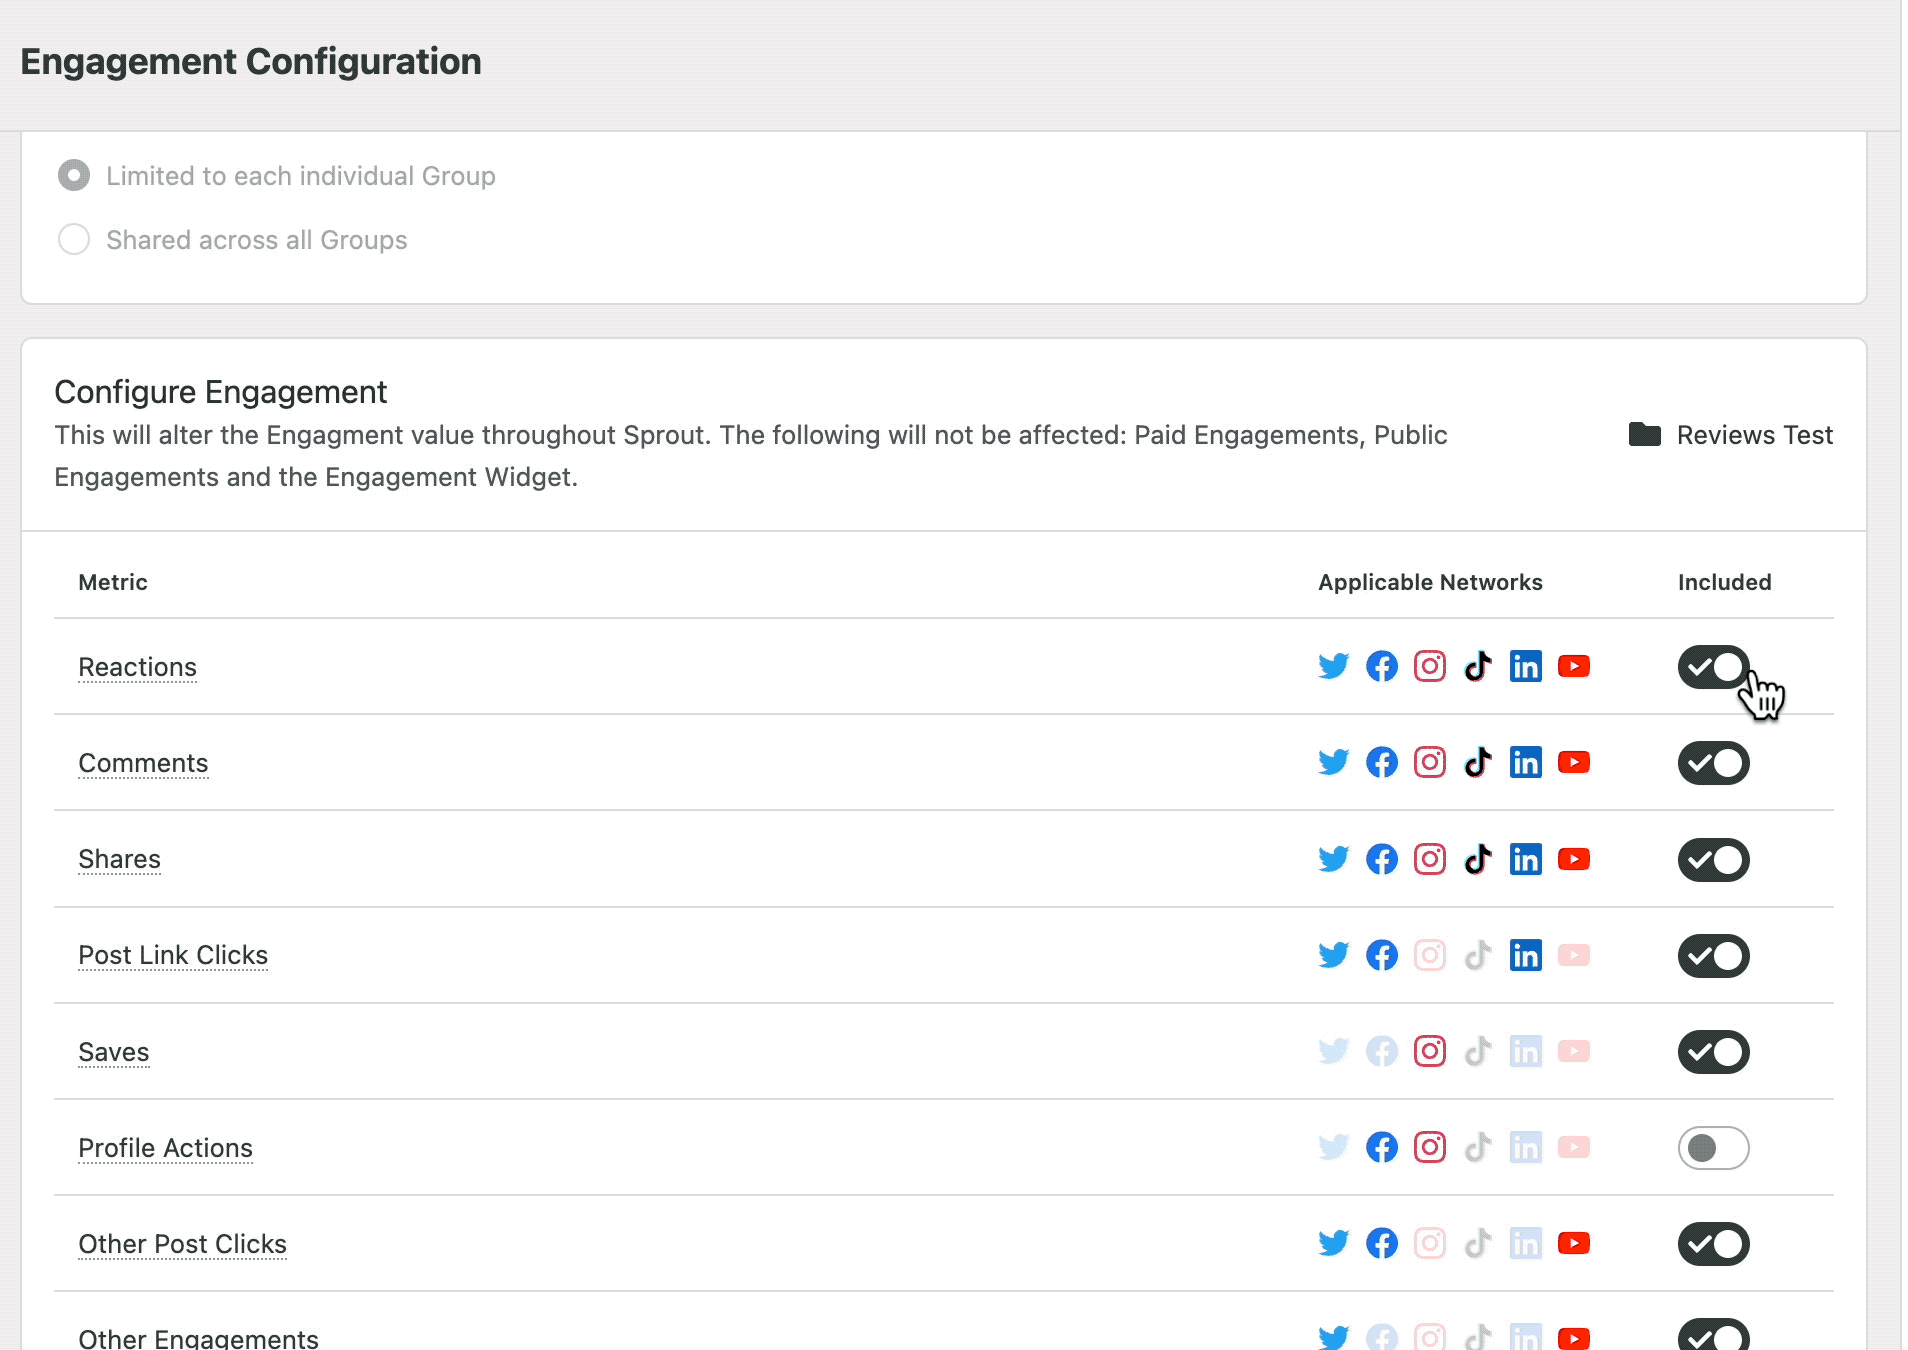This screenshot has width=1908, height=1350.
Task: Turn off Other Post Clicks toggle
Action: pos(1714,1244)
